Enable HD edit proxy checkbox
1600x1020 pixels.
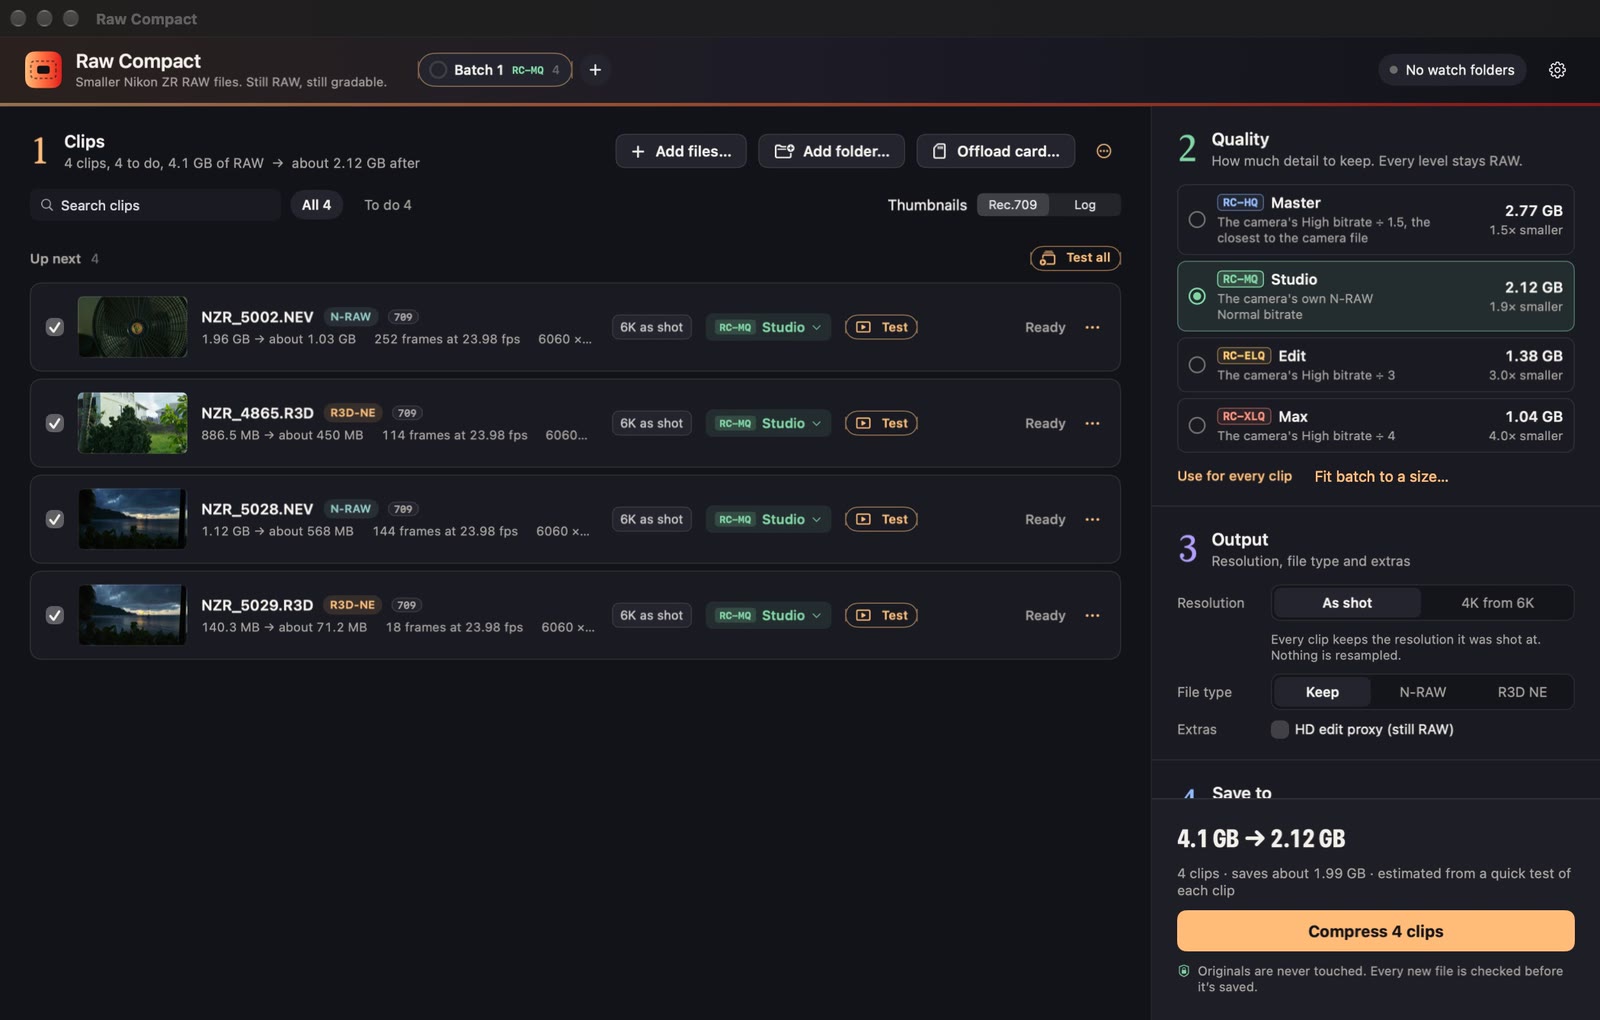[1279, 729]
